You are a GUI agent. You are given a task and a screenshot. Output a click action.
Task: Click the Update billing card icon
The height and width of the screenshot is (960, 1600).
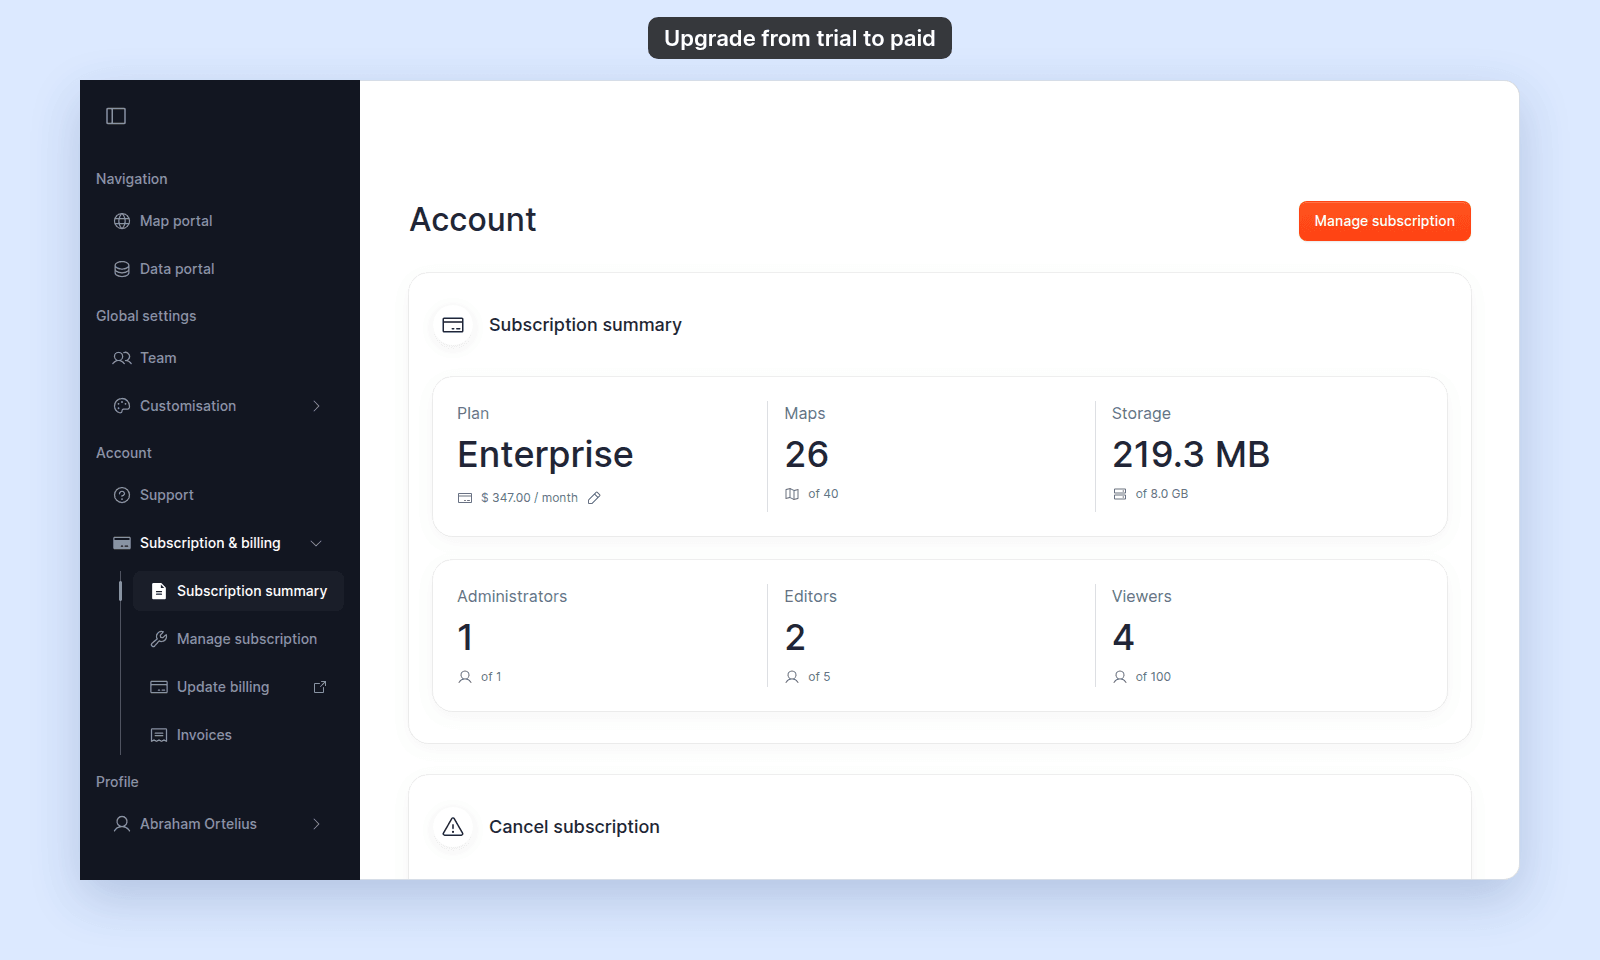[x=159, y=687]
